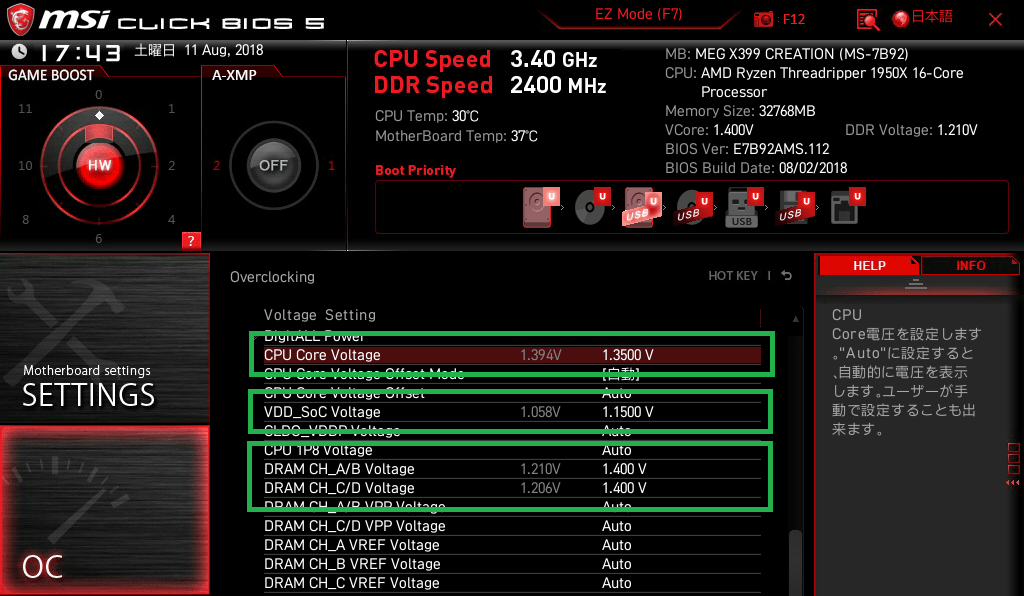This screenshot has width=1024, height=596.
Task: Select the DRAM CH_A VREF Voltage row
Action: click(x=512, y=545)
